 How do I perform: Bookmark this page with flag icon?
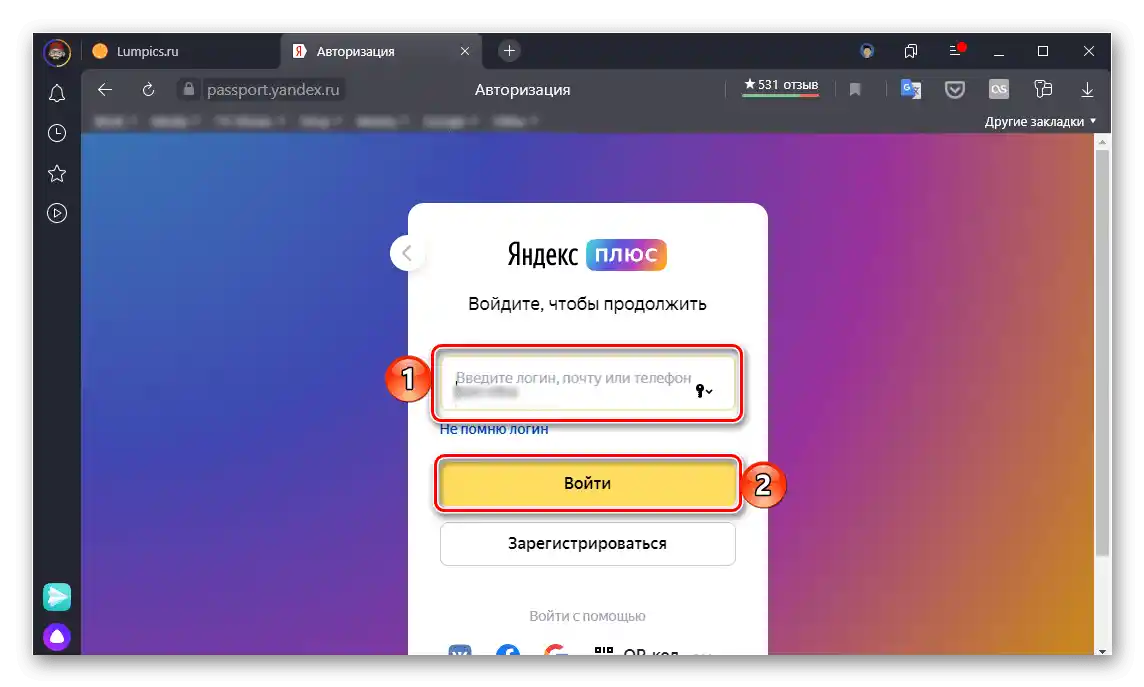coord(855,90)
